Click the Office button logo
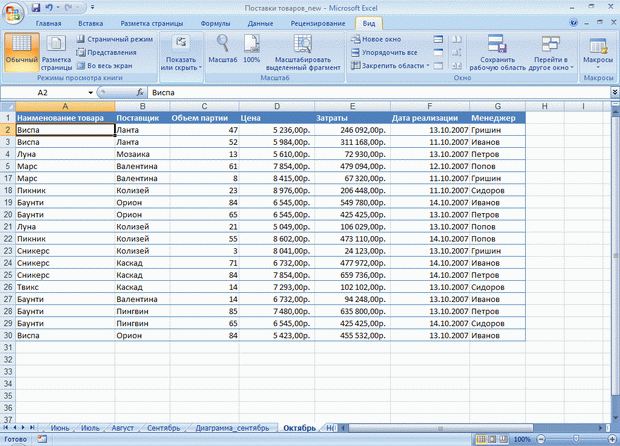Image resolution: width=620 pixels, height=446 pixels. [13, 13]
